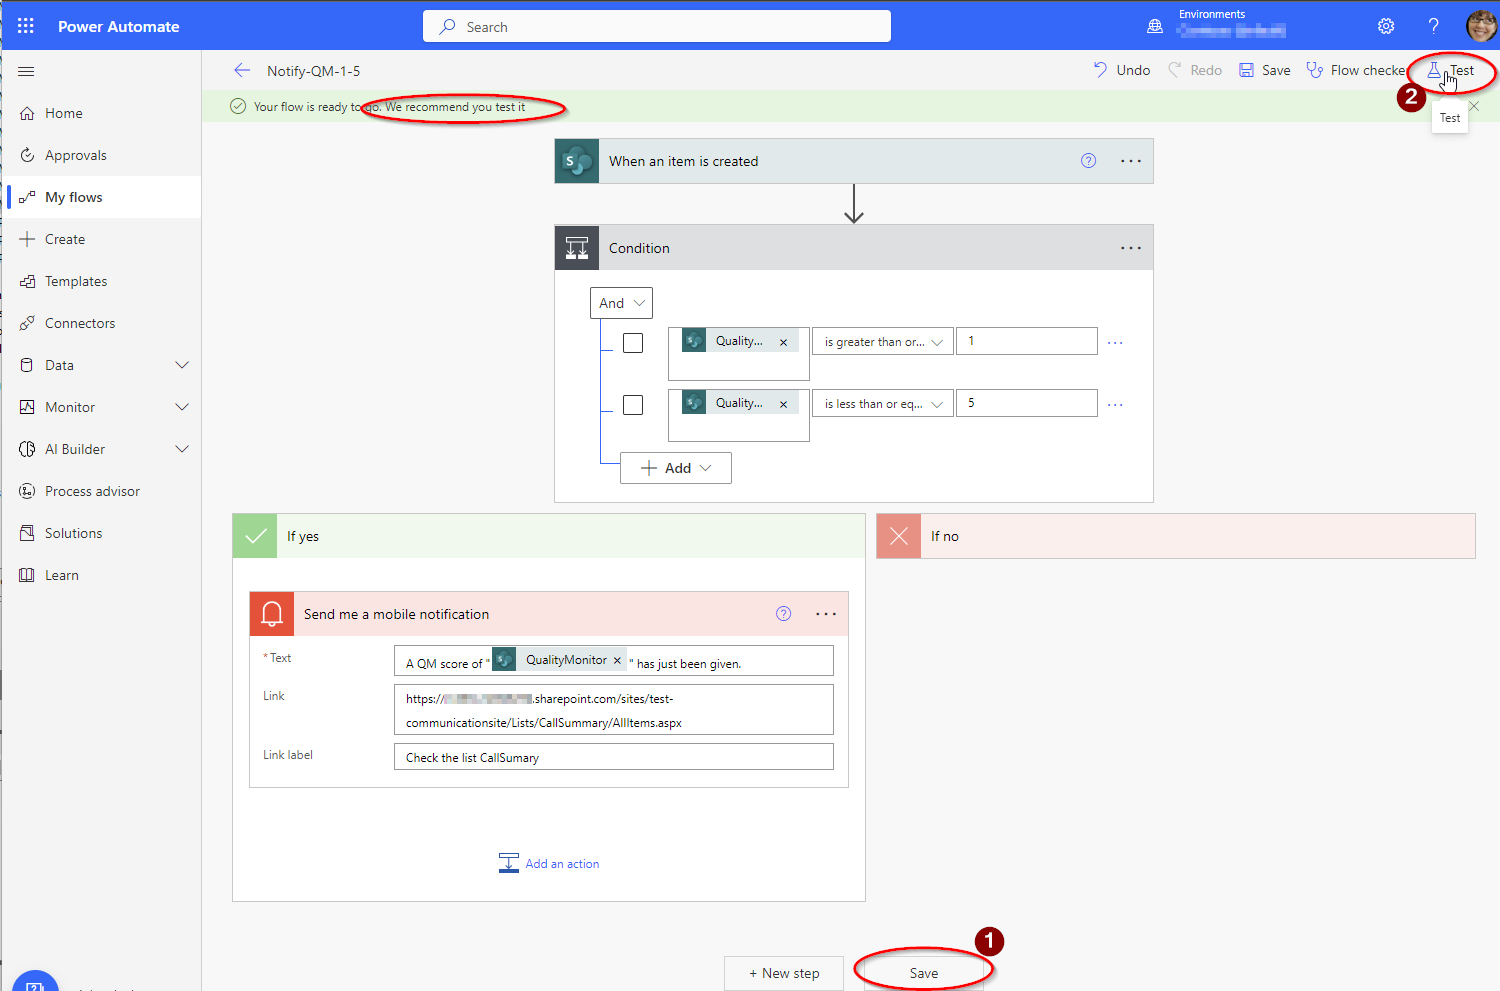Open My flows in sidebar
This screenshot has height=991, width=1500.
click(101, 197)
